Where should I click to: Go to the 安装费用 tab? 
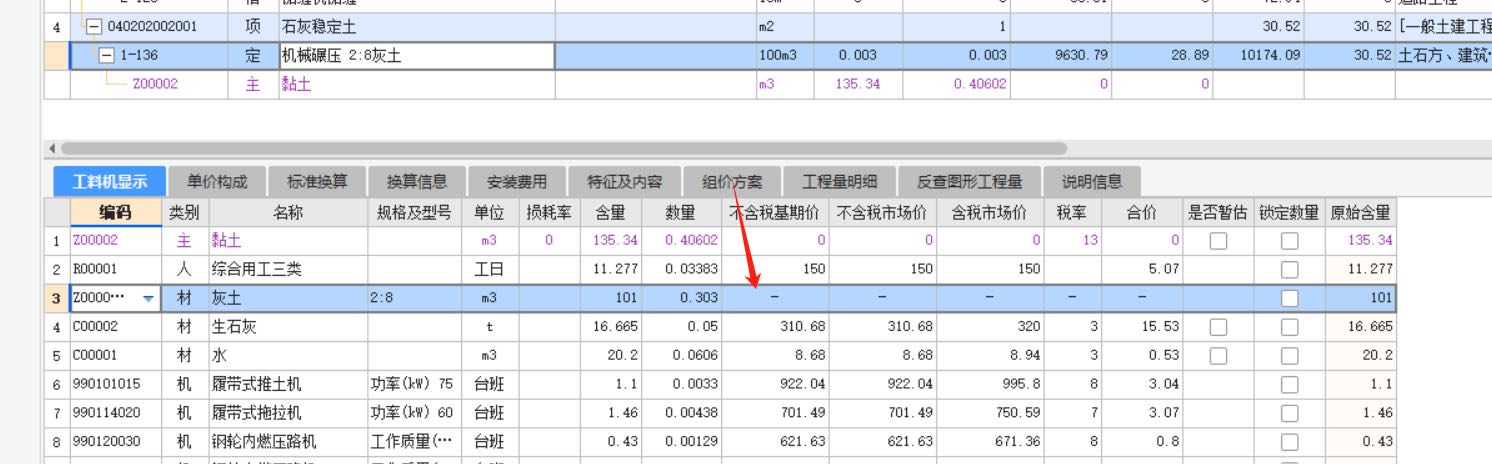(517, 182)
